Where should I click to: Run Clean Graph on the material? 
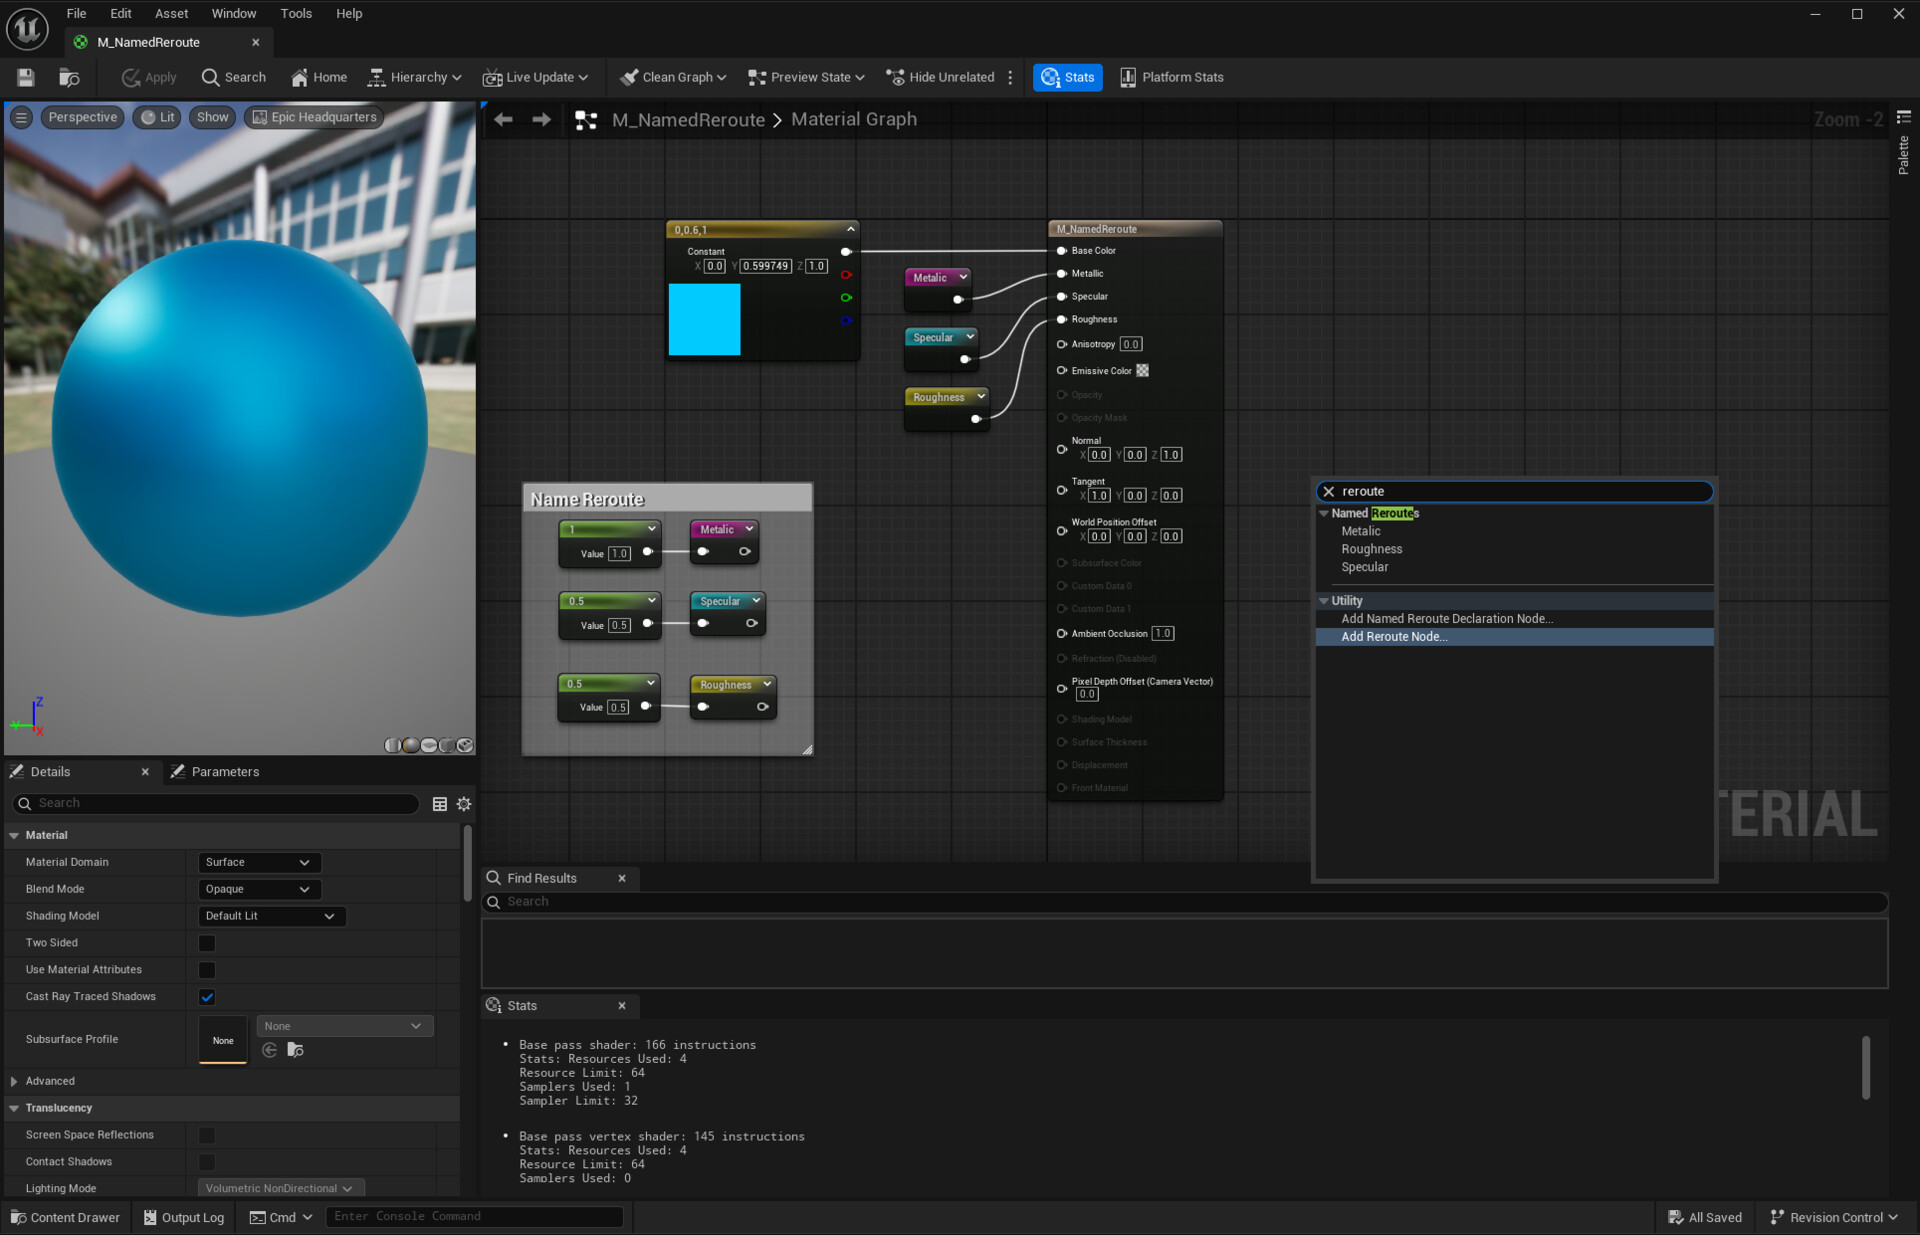671,77
